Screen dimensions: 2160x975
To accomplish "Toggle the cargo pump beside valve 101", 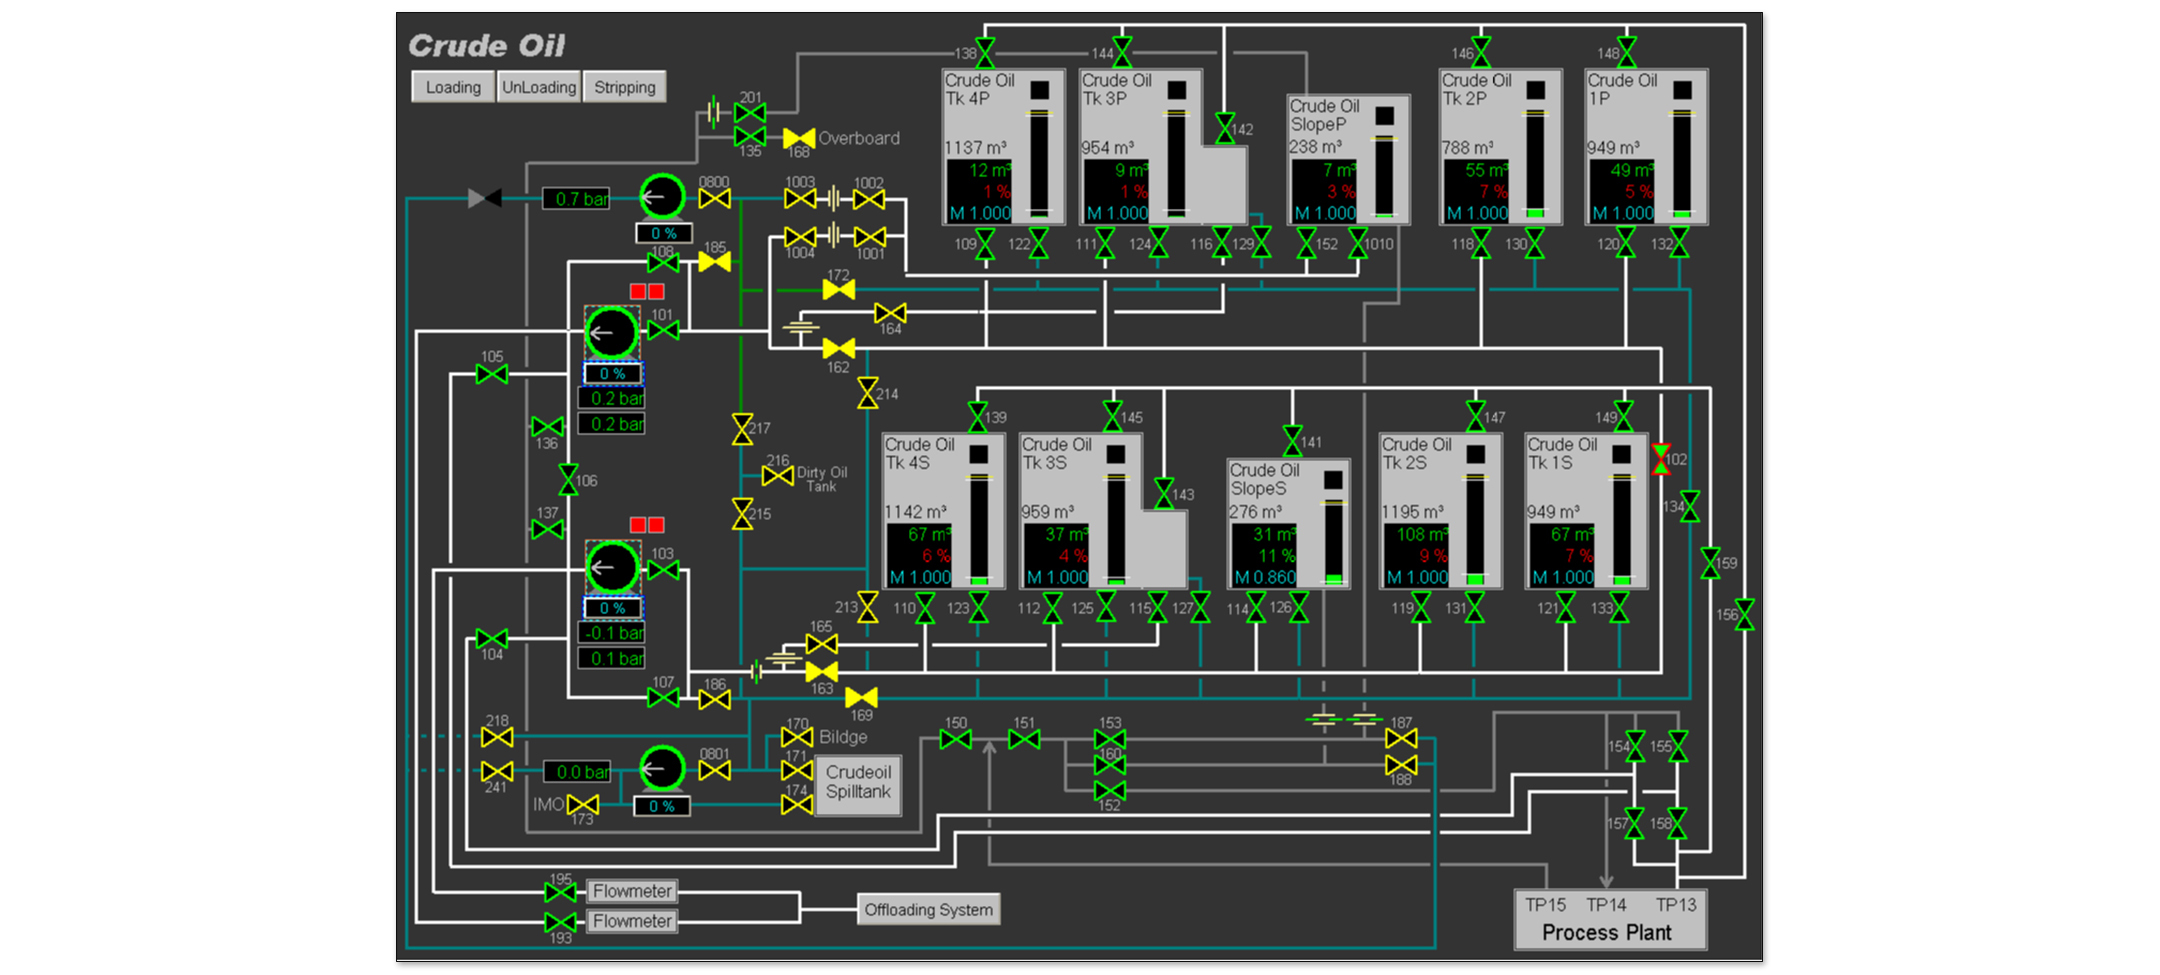I will [611, 333].
